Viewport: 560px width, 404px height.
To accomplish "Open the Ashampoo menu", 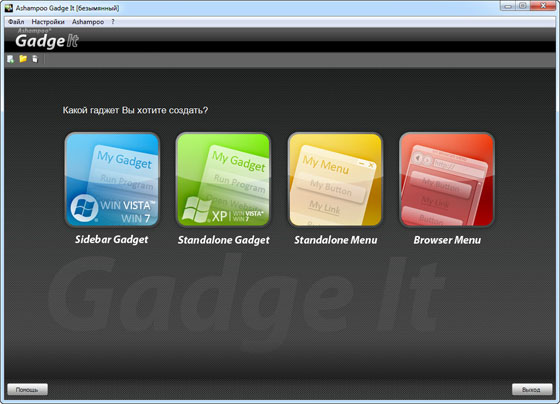I will point(88,22).
